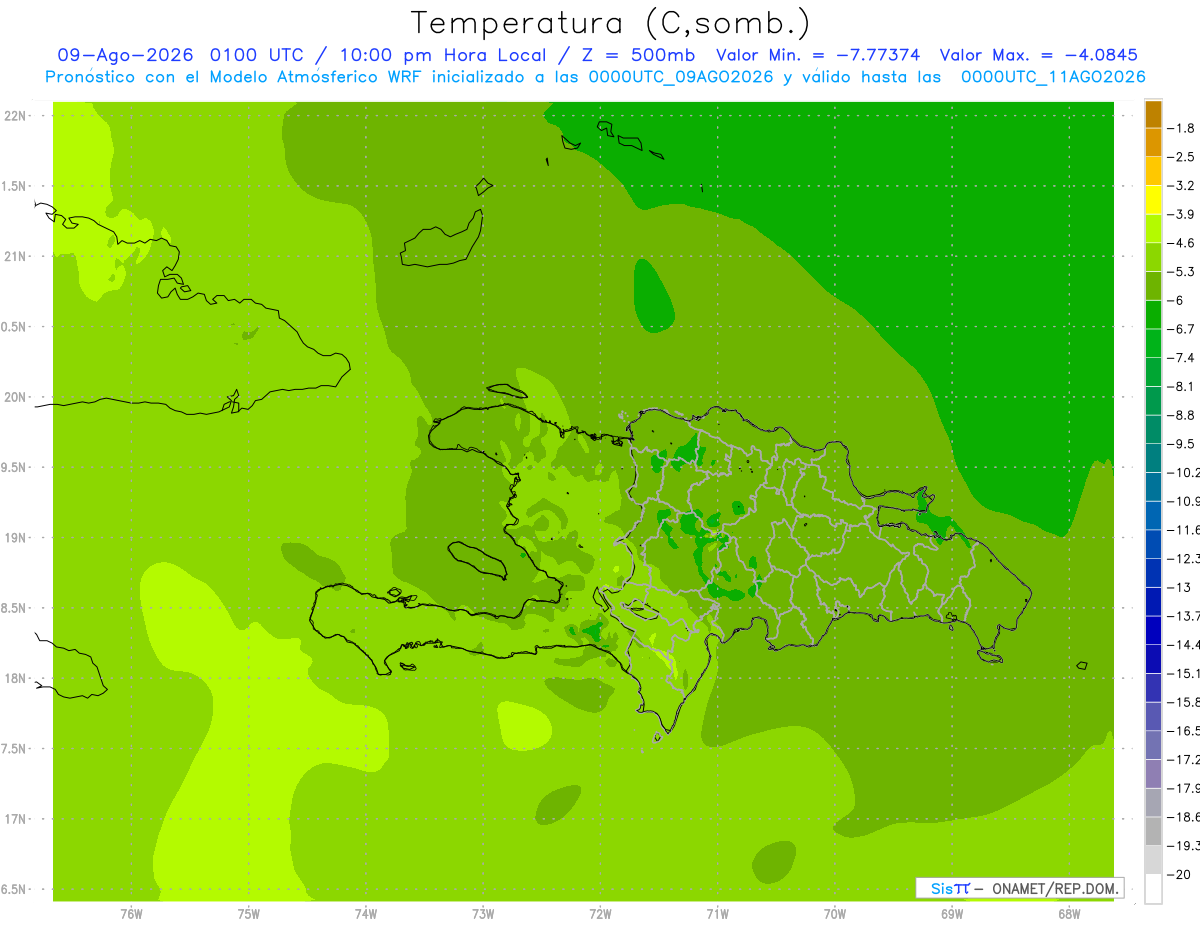
Task: Click the 19N latitude label
Action: pos(17,538)
